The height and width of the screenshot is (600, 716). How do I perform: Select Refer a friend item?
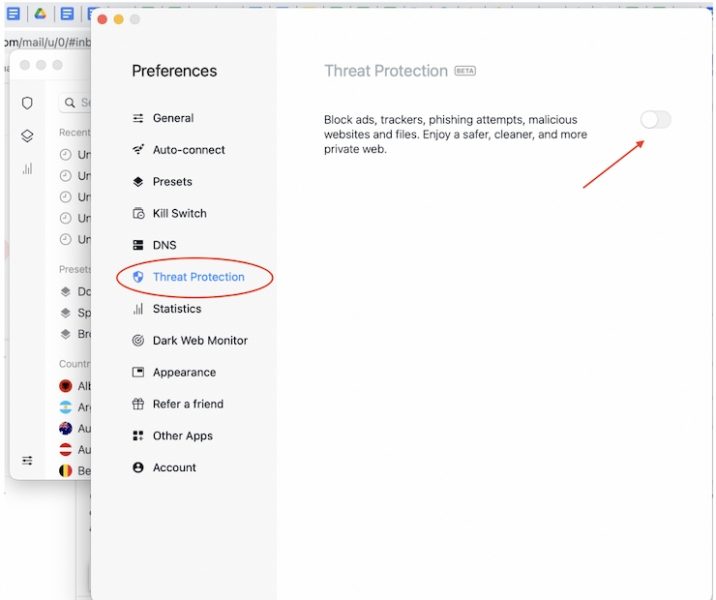point(178,404)
